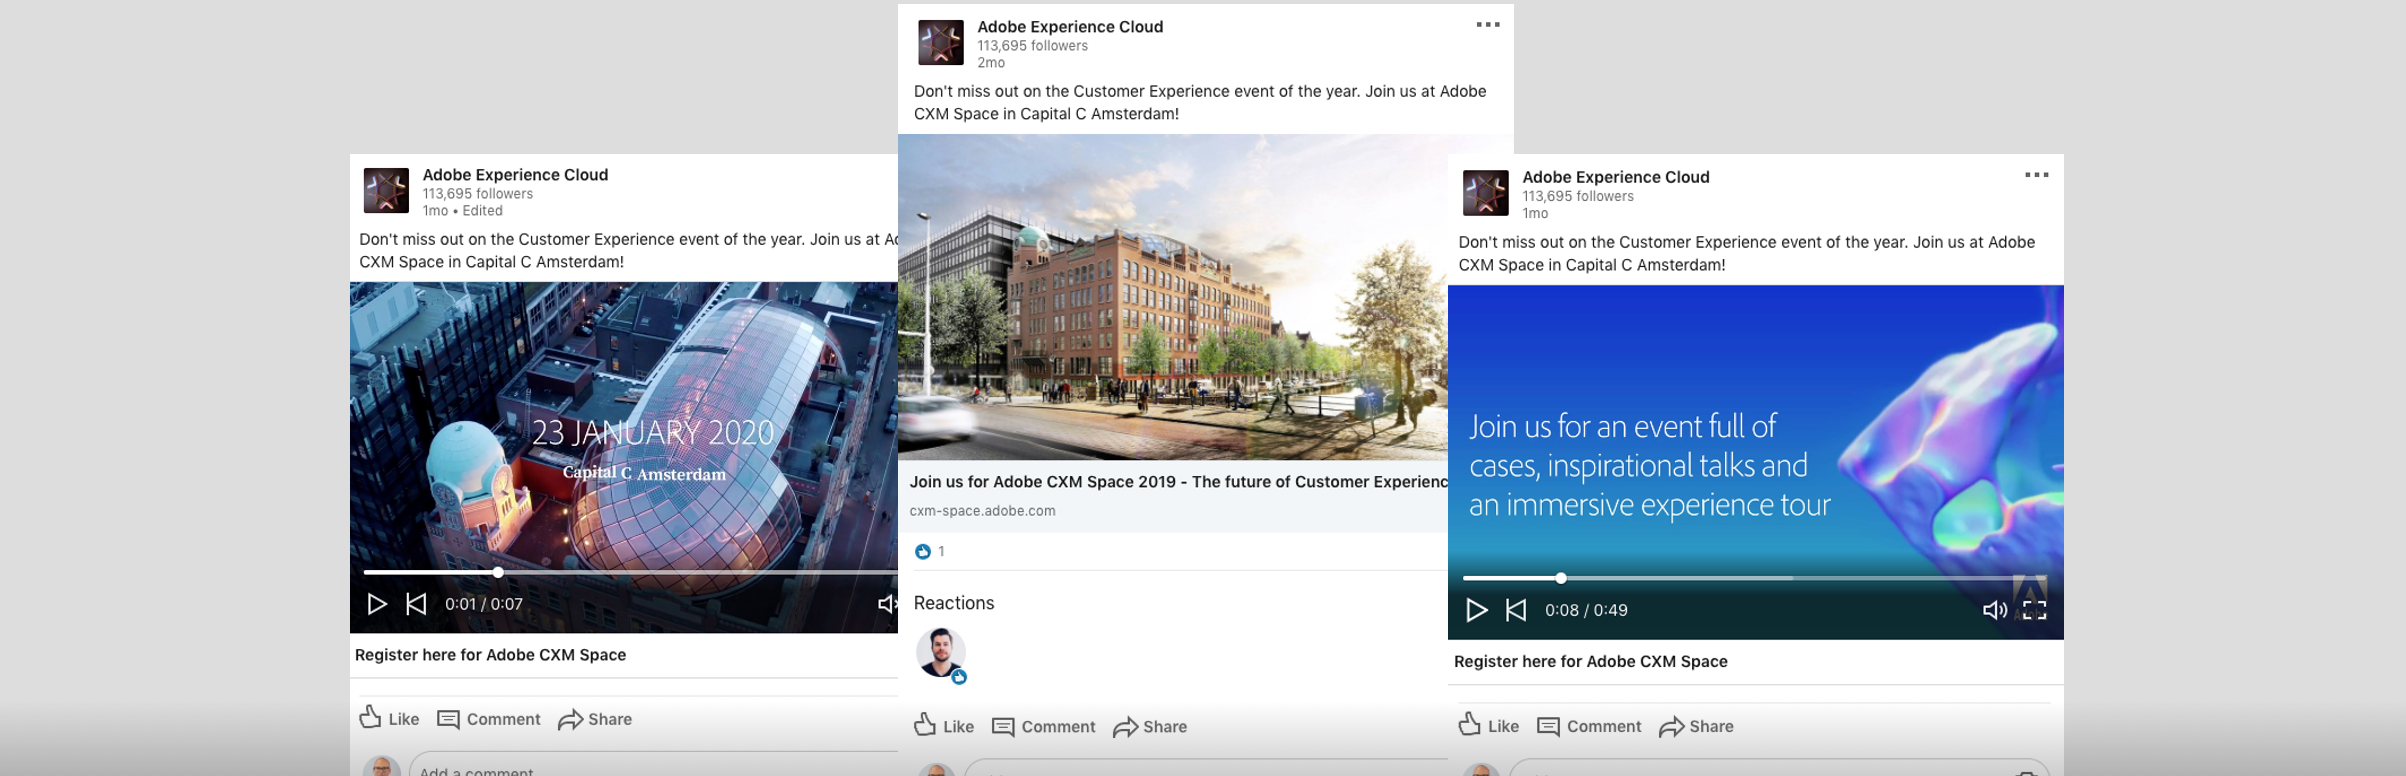This screenshot has width=2406, height=776.
Task: Like the 2mo Amsterdam building post
Action: click(944, 726)
